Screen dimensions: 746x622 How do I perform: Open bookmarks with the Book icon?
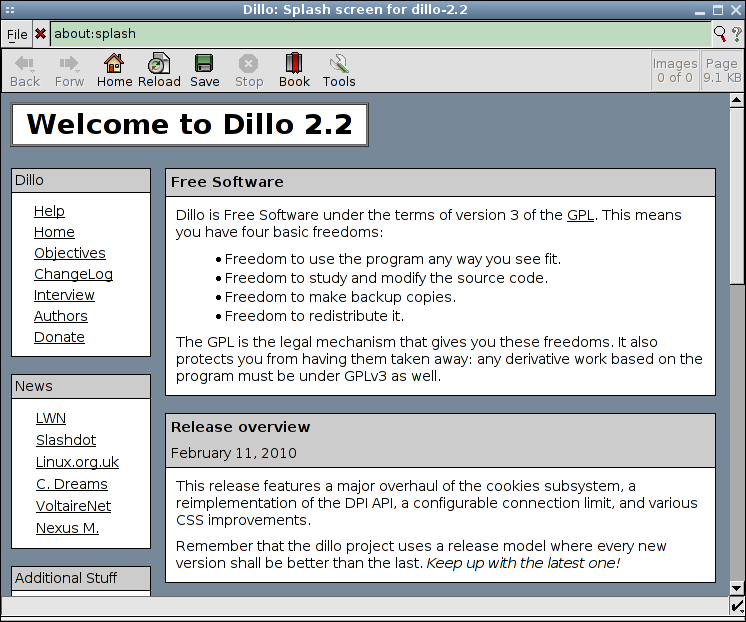coord(294,63)
